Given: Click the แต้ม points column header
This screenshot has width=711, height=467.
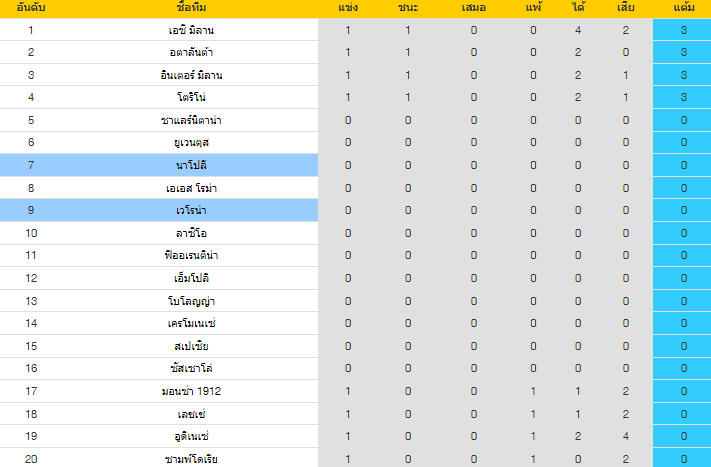Looking at the screenshot, I should [x=684, y=8].
